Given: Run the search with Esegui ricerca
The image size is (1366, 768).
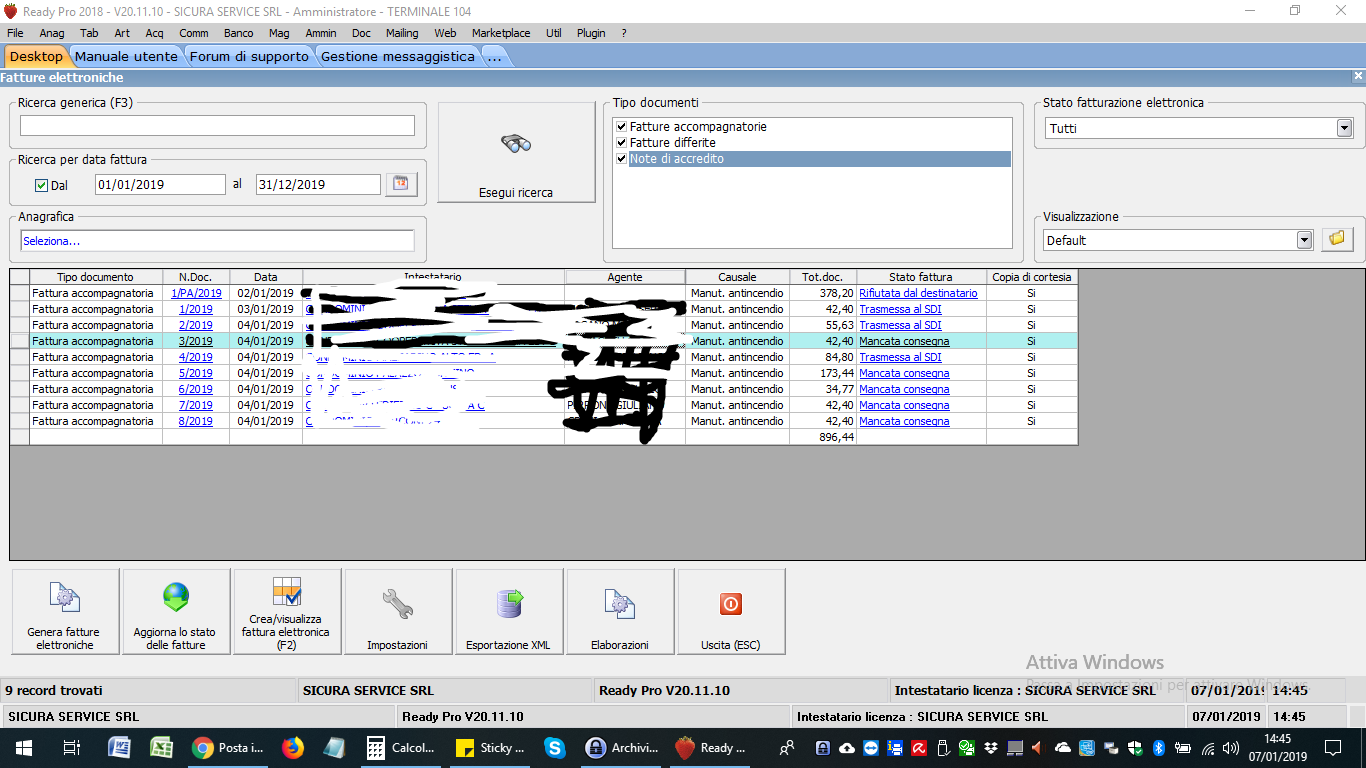Looking at the screenshot, I should pyautogui.click(x=516, y=152).
